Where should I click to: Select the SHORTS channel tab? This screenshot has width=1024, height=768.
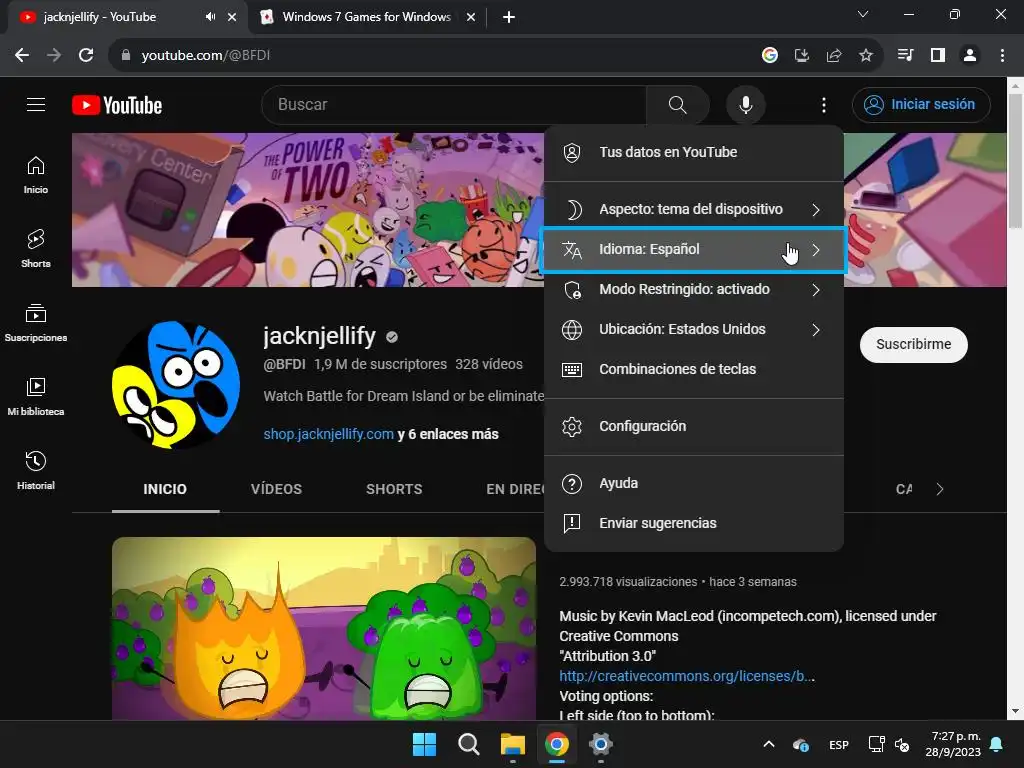click(394, 489)
